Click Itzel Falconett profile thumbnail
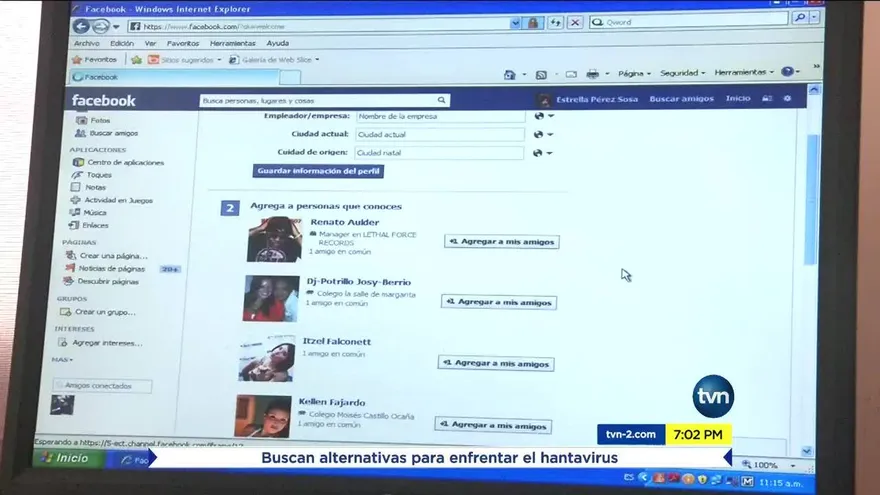Image resolution: width=880 pixels, height=495 pixels. (266, 359)
